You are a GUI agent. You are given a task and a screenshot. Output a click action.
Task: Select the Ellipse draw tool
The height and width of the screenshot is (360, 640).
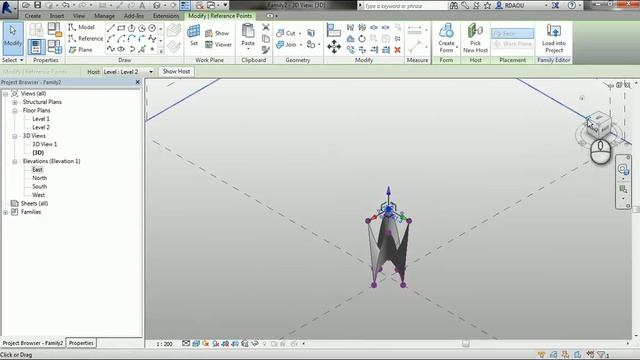click(121, 49)
